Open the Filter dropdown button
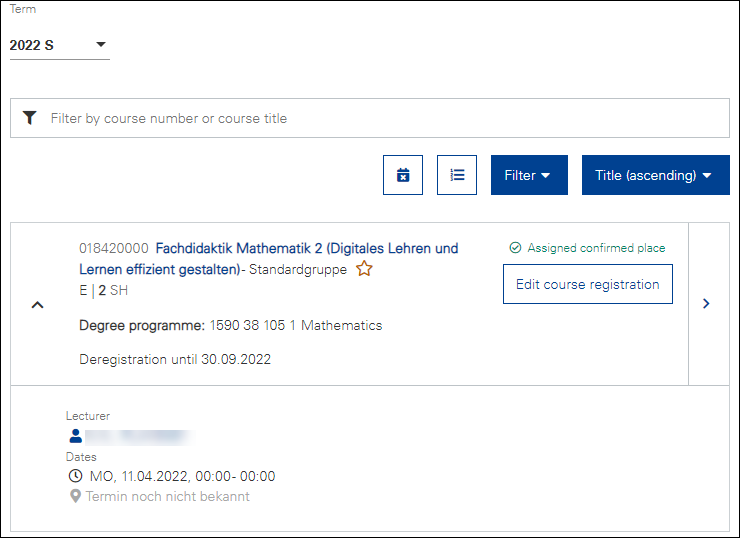The width and height of the screenshot is (740, 538). tap(529, 175)
